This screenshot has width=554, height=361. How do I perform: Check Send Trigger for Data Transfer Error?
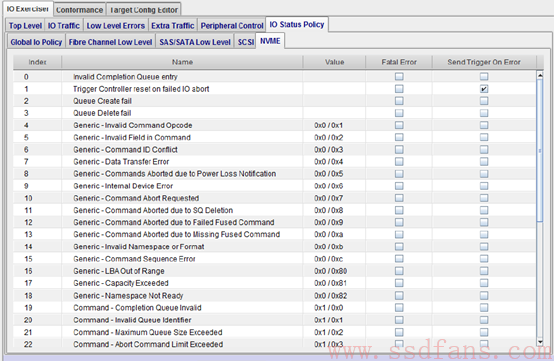pos(484,162)
